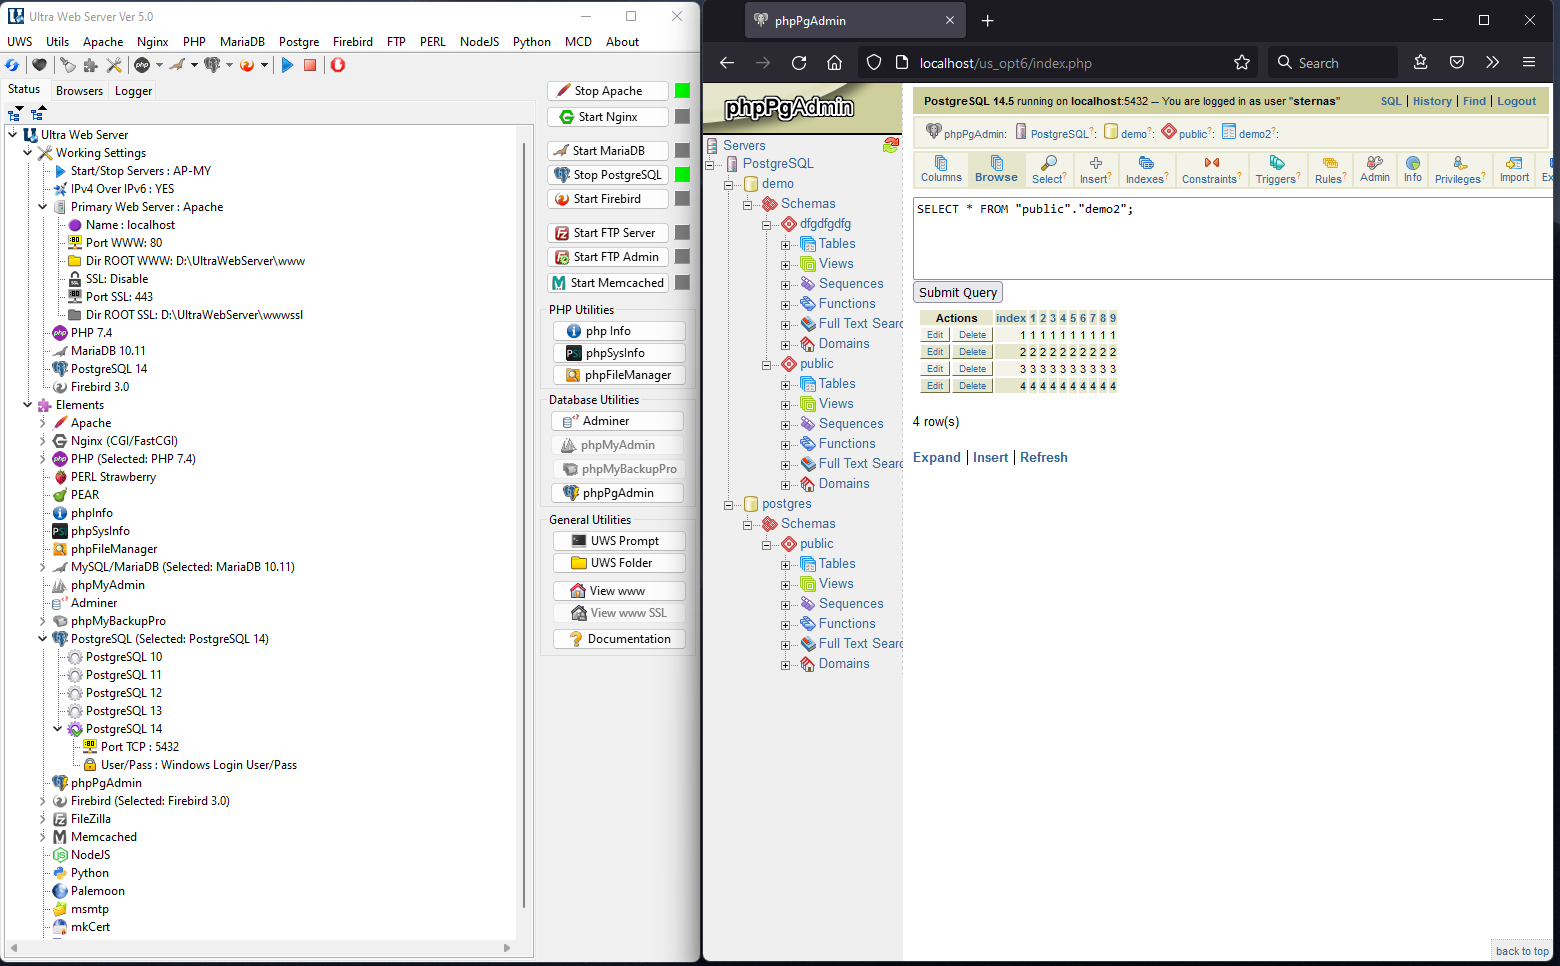
Task: Open the PostgreSQL version dropdown arrow in toolbar
Action: point(229,65)
